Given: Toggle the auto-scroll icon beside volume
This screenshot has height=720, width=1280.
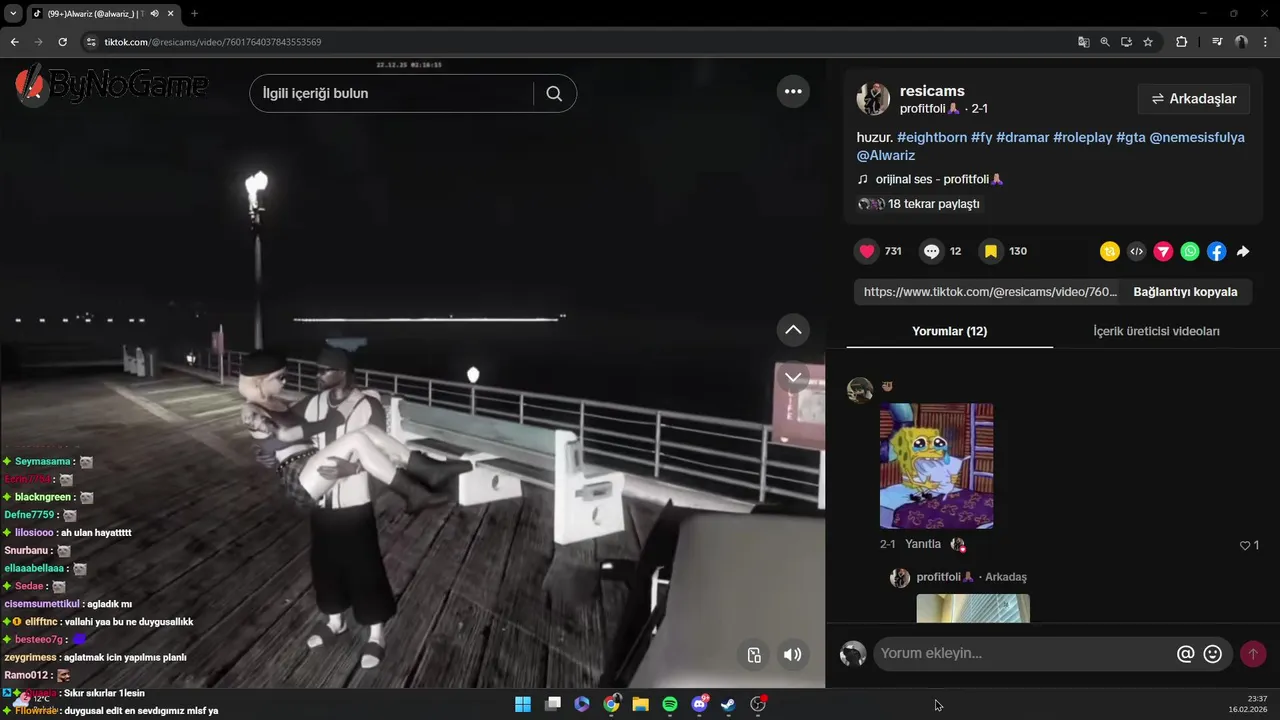Looking at the screenshot, I should tap(754, 655).
